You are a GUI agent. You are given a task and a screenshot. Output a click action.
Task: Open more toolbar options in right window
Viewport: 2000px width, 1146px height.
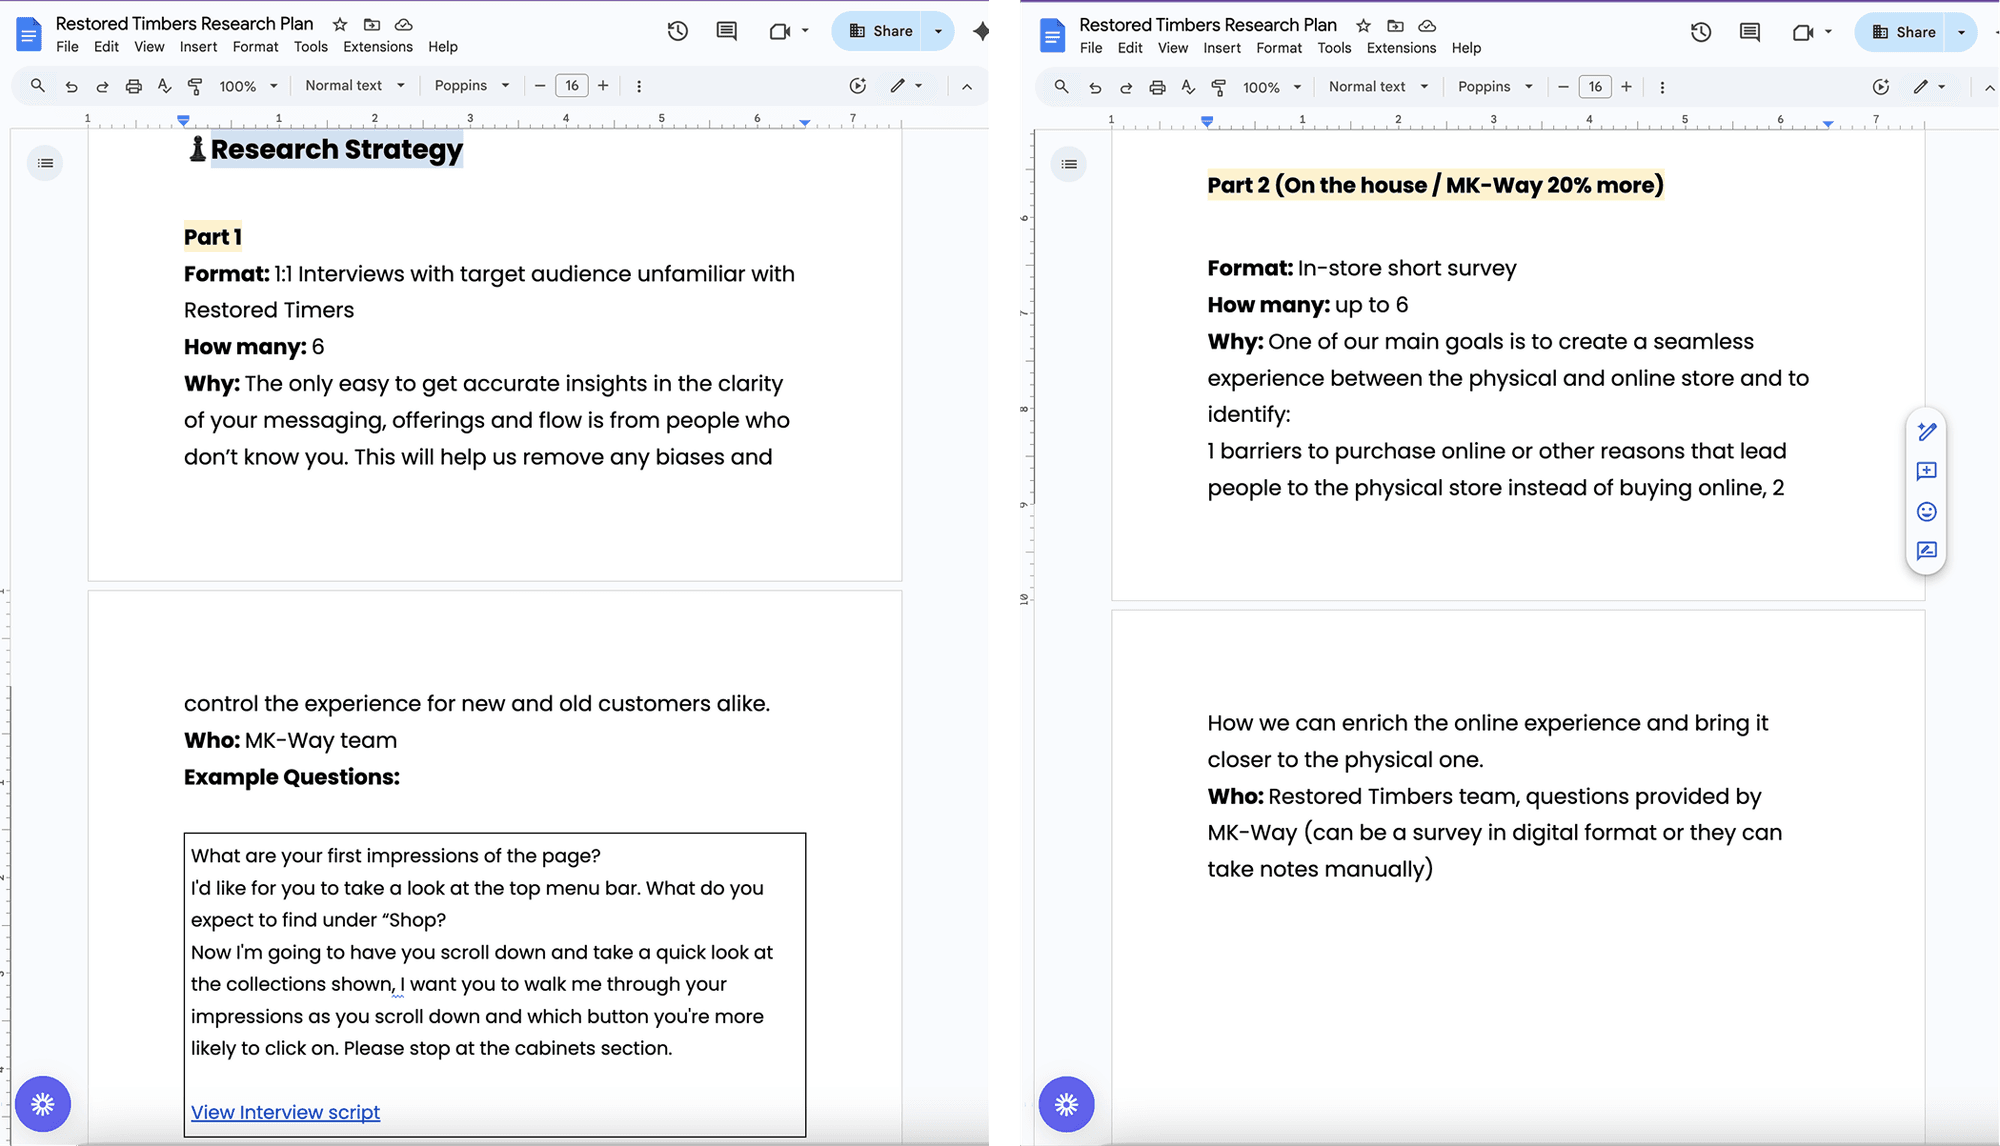click(1662, 87)
